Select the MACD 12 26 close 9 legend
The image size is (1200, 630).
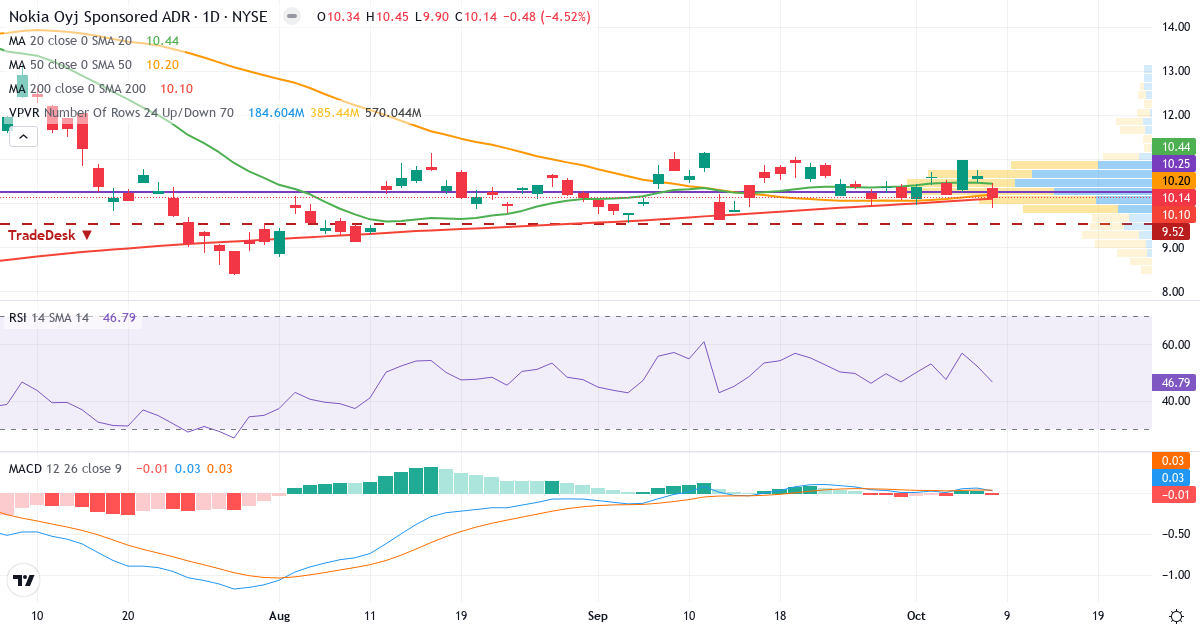(x=65, y=468)
